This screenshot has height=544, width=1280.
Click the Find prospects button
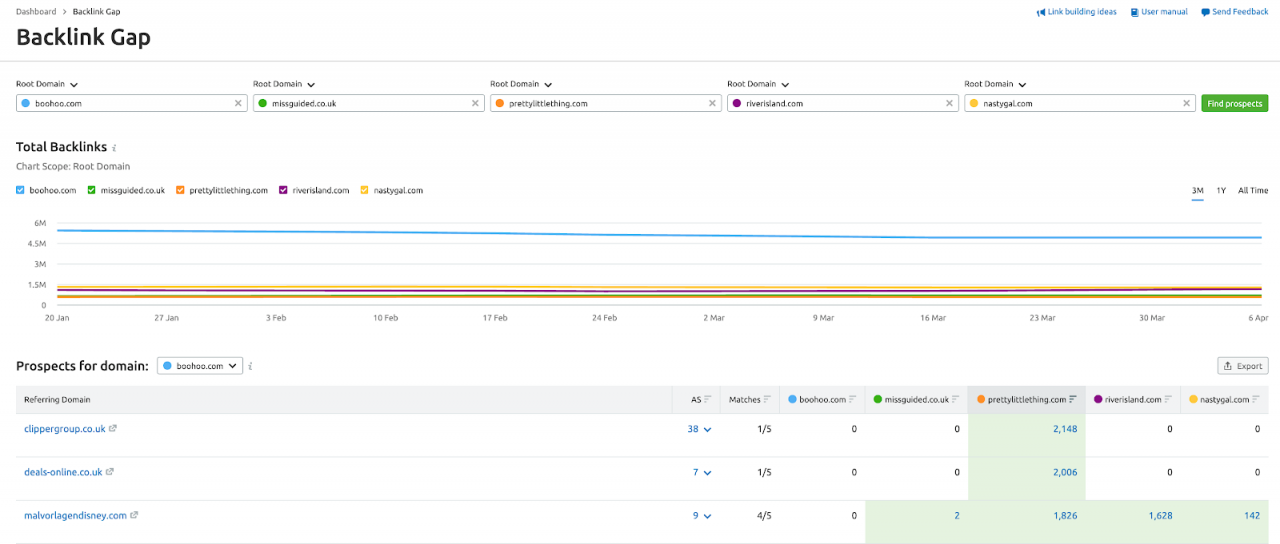pyautogui.click(x=1235, y=103)
